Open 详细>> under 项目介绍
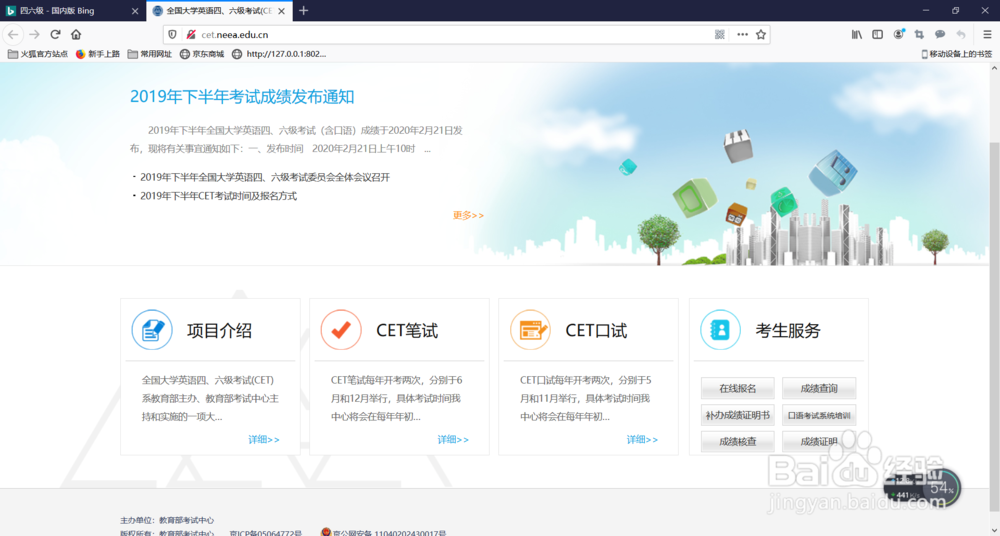 [264, 440]
